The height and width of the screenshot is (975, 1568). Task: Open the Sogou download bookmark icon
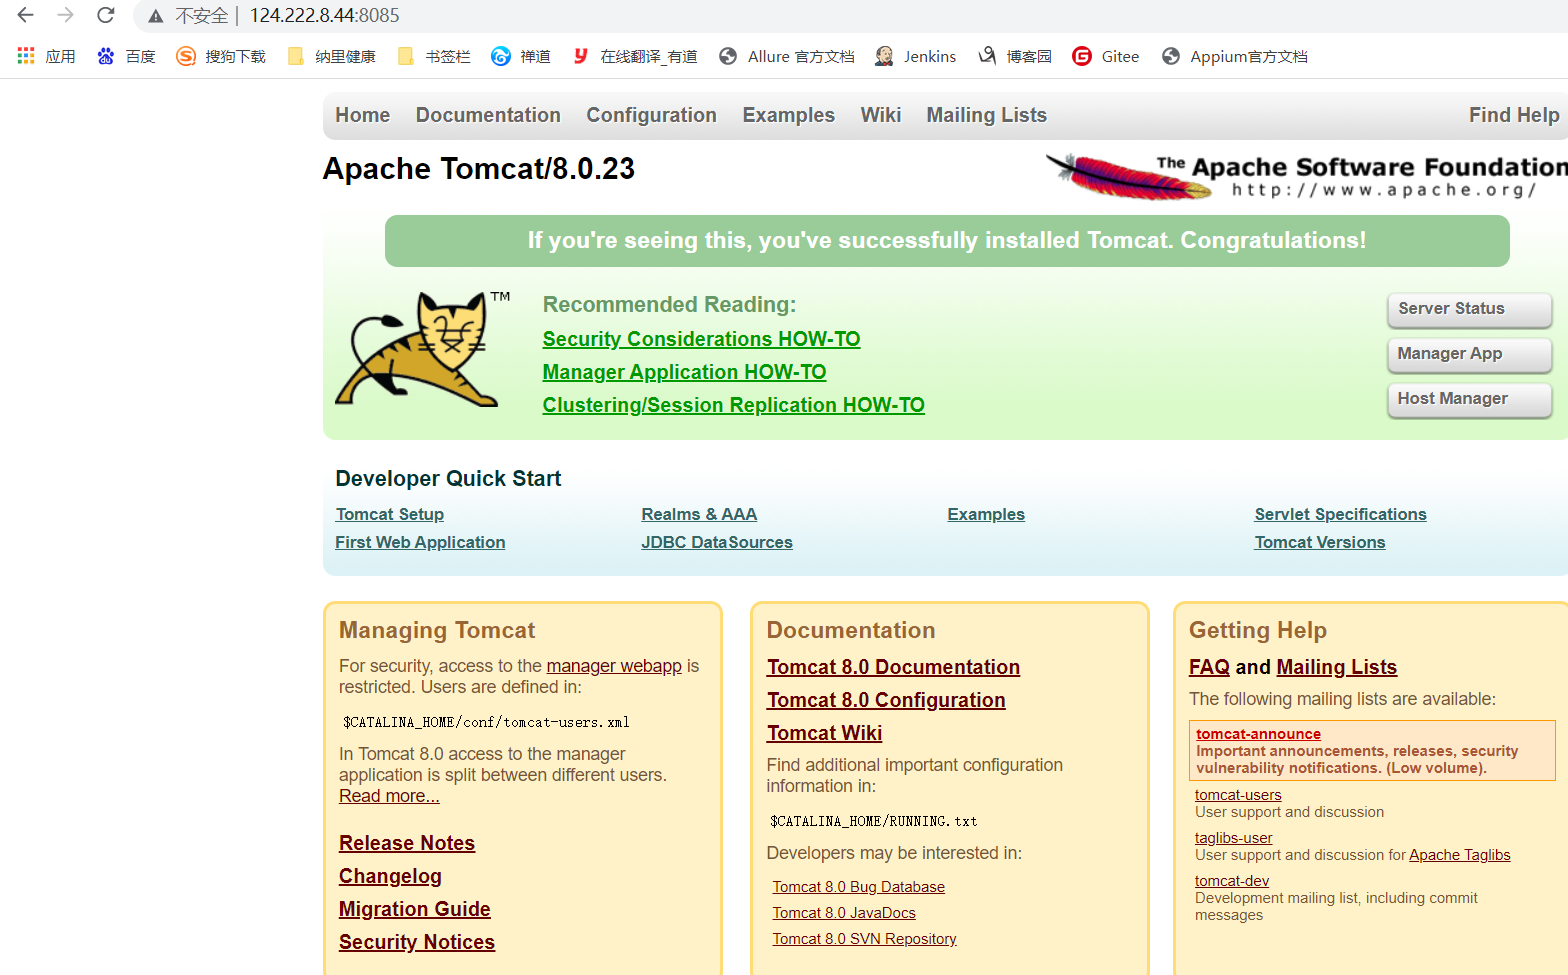[x=186, y=56]
